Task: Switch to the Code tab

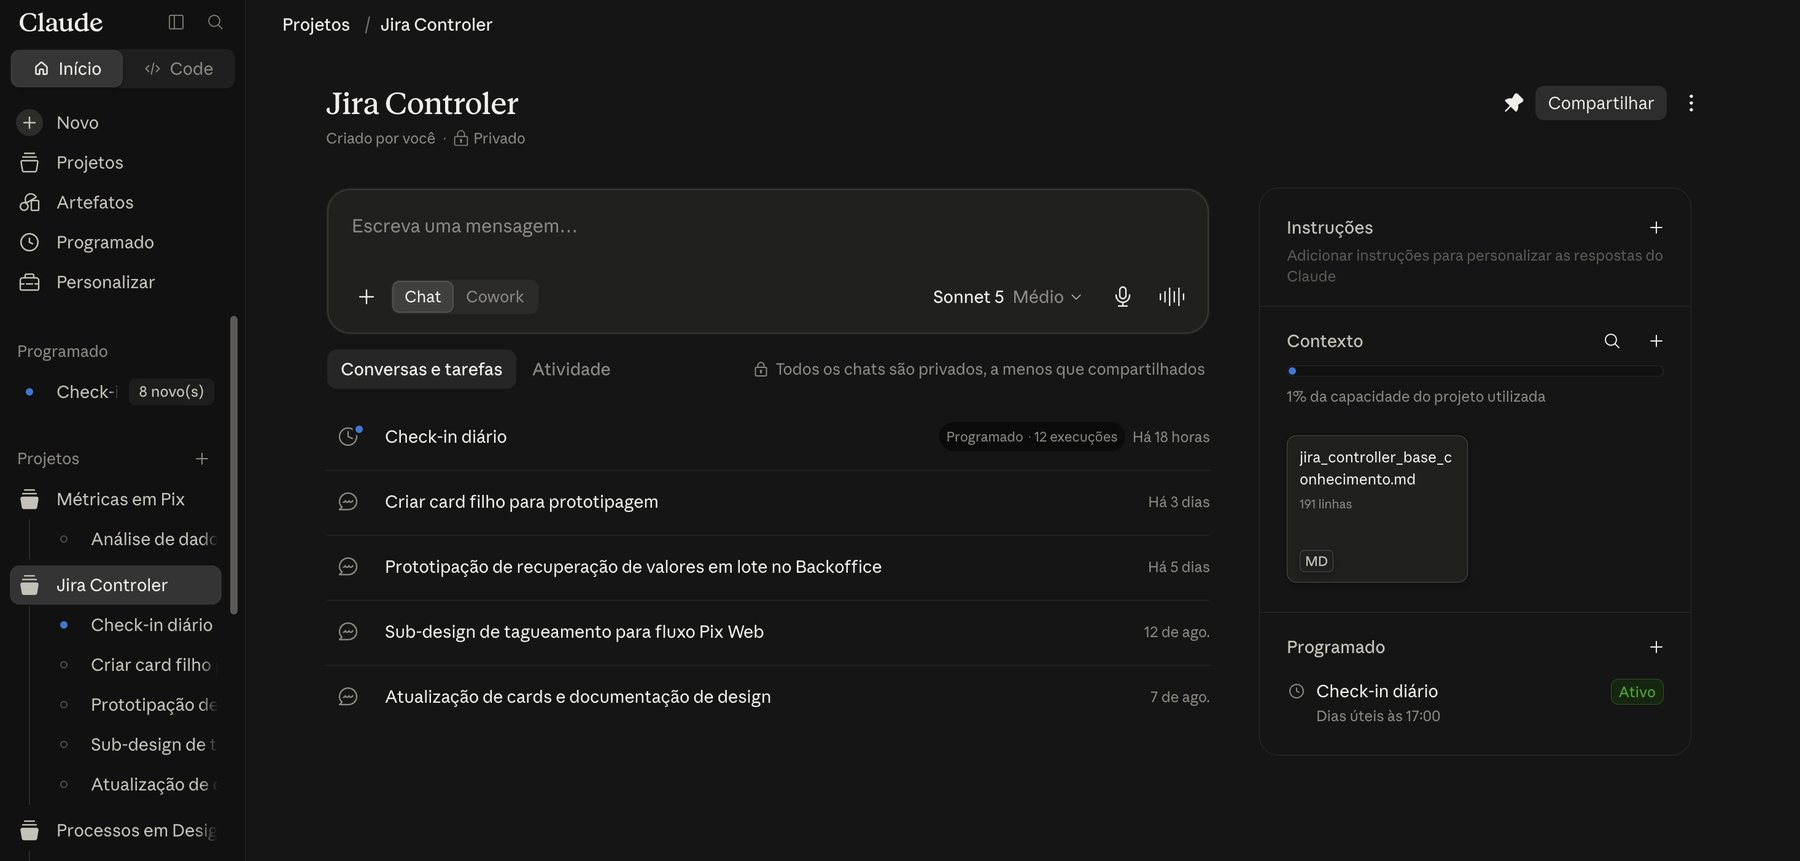Action: coord(179,69)
